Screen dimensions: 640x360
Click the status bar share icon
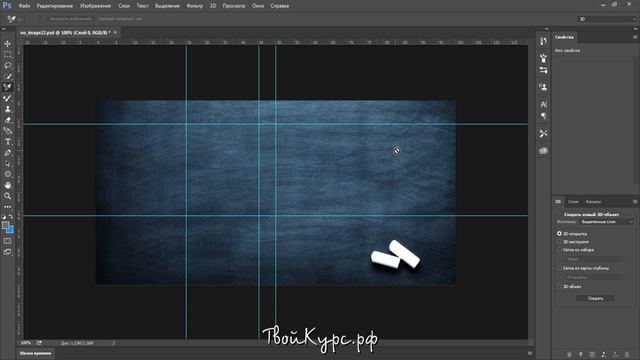(x=39, y=343)
